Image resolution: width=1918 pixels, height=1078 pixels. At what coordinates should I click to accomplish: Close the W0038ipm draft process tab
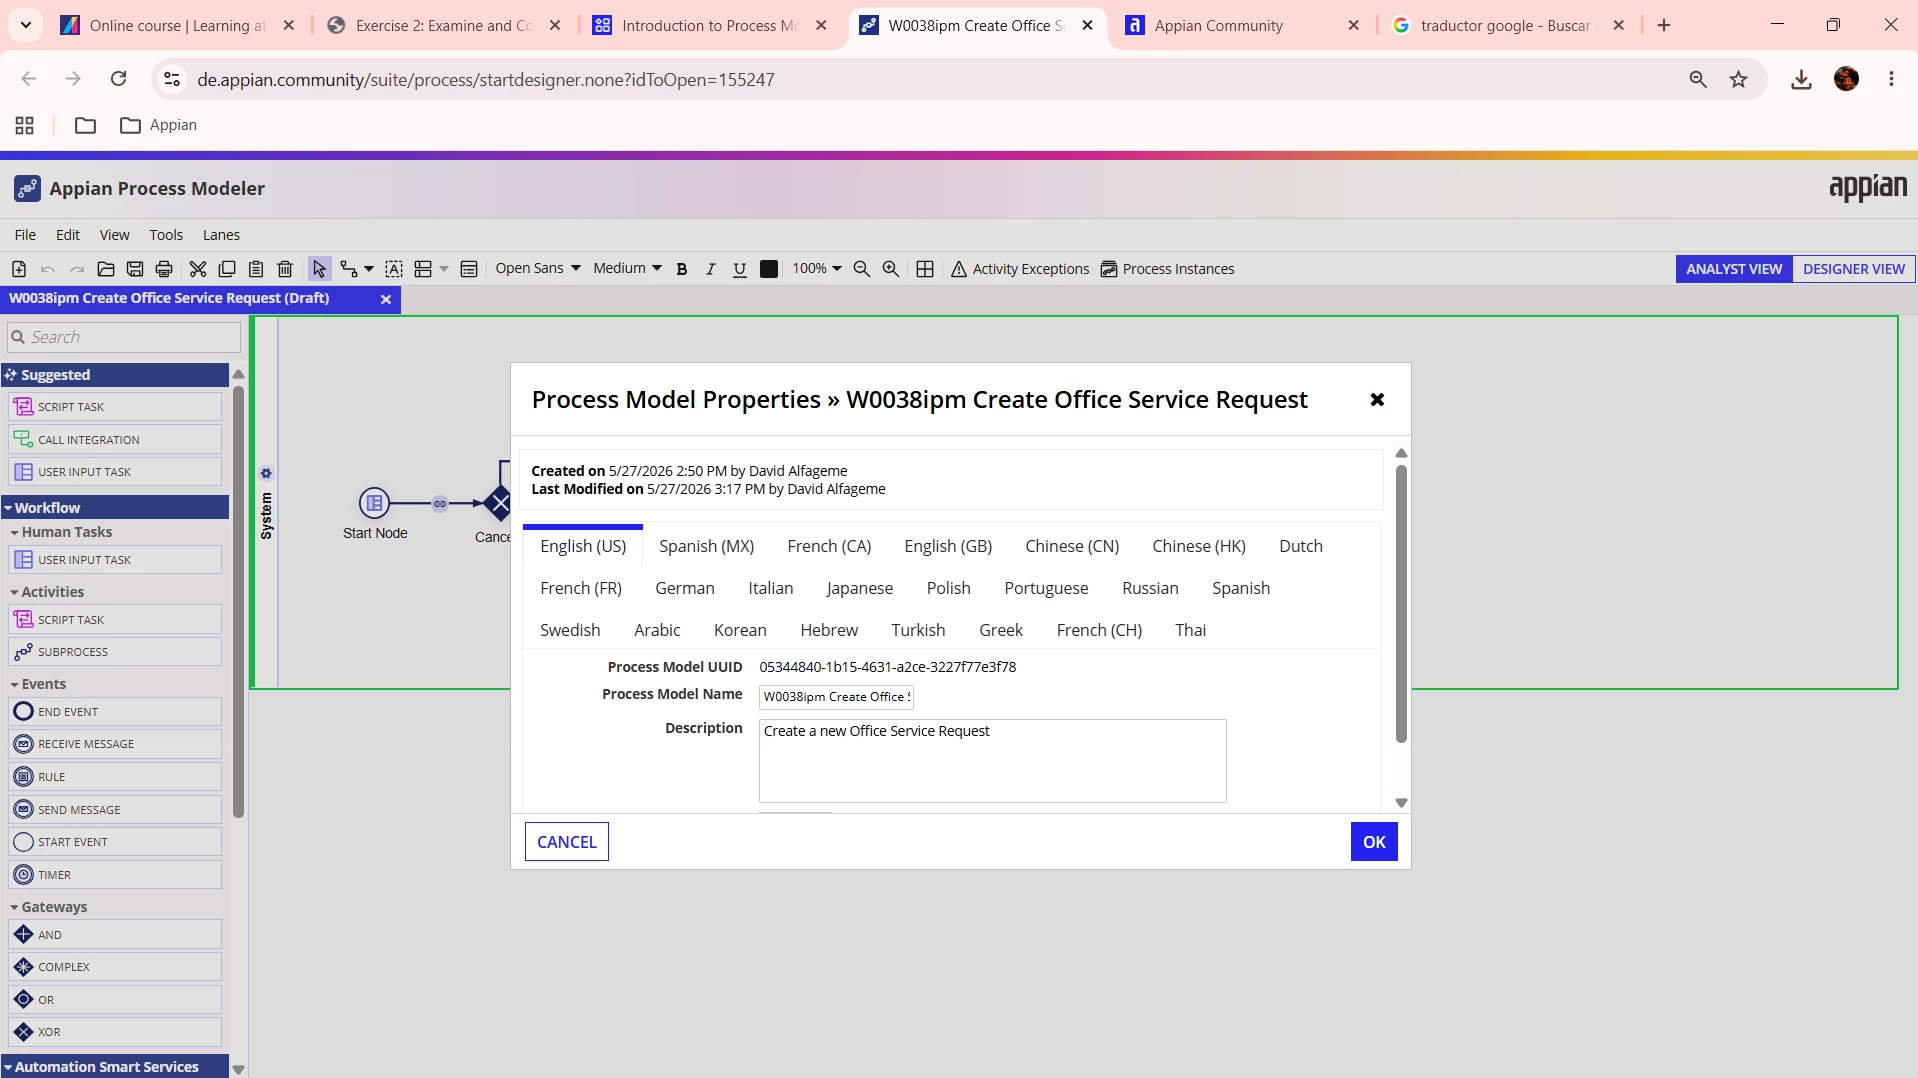pos(386,299)
